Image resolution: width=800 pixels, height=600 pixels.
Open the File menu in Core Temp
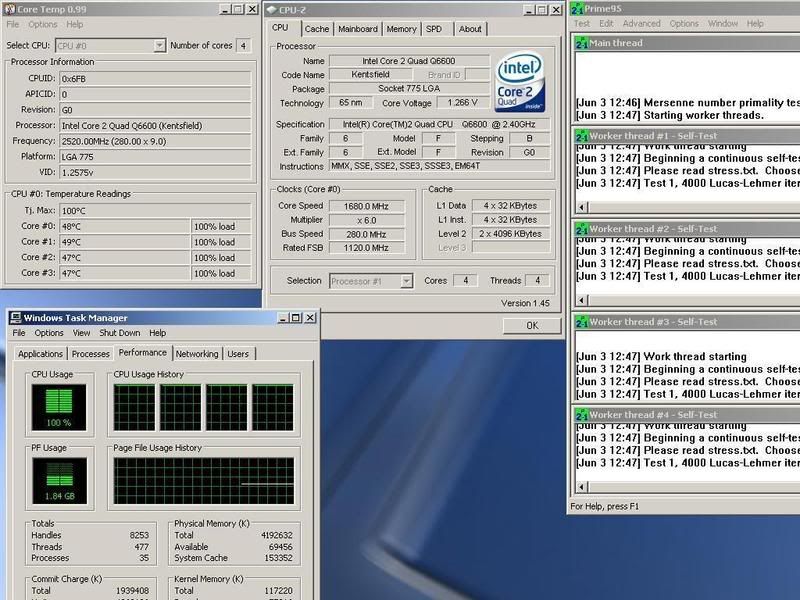coord(13,24)
